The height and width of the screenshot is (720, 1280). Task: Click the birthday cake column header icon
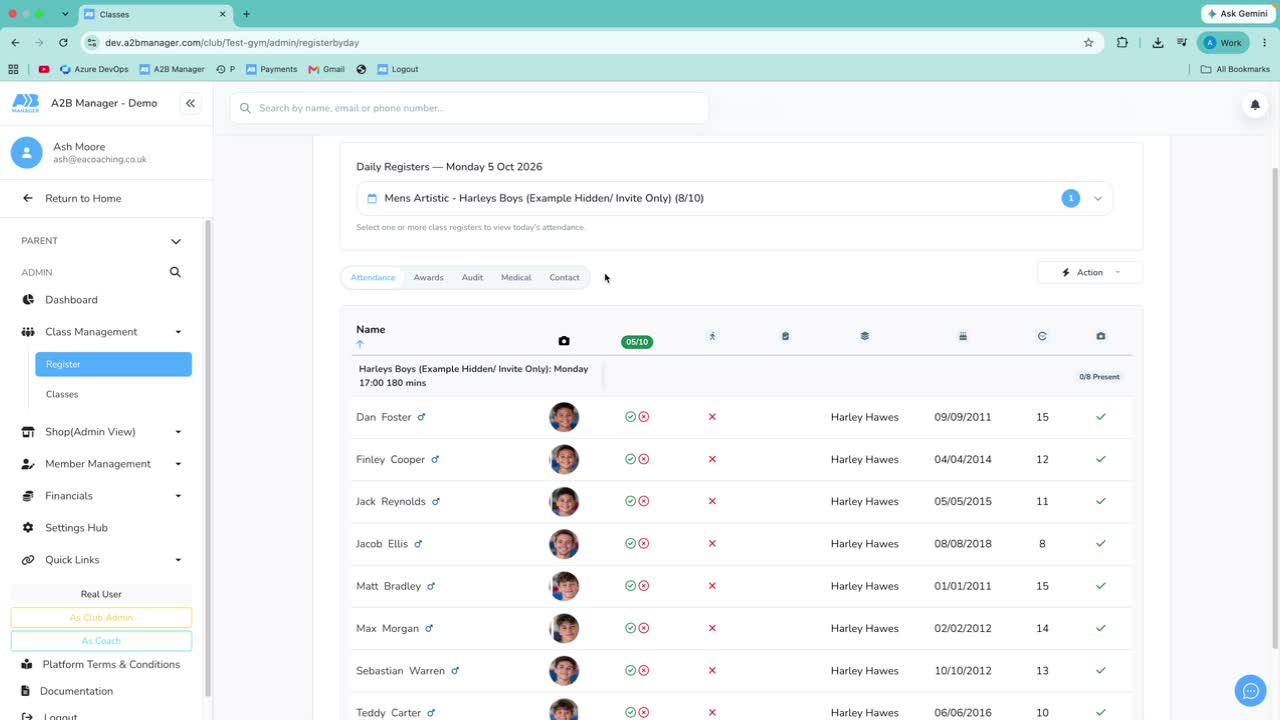click(x=963, y=336)
